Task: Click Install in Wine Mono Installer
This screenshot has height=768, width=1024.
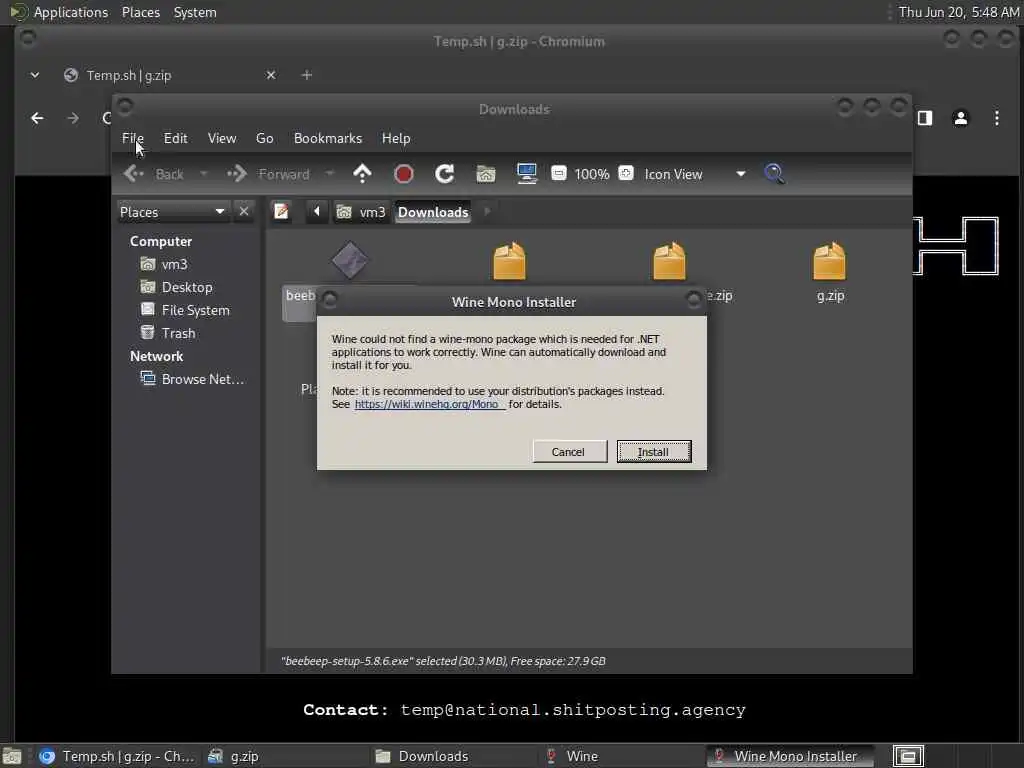Action: point(654,452)
